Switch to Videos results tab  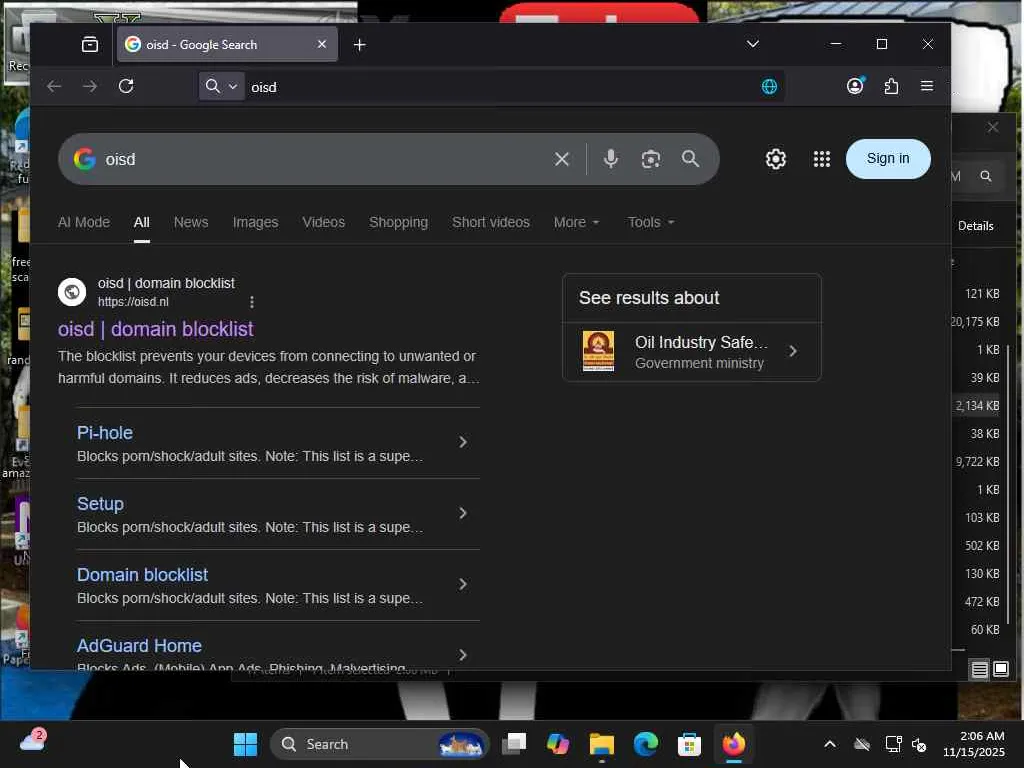point(323,222)
